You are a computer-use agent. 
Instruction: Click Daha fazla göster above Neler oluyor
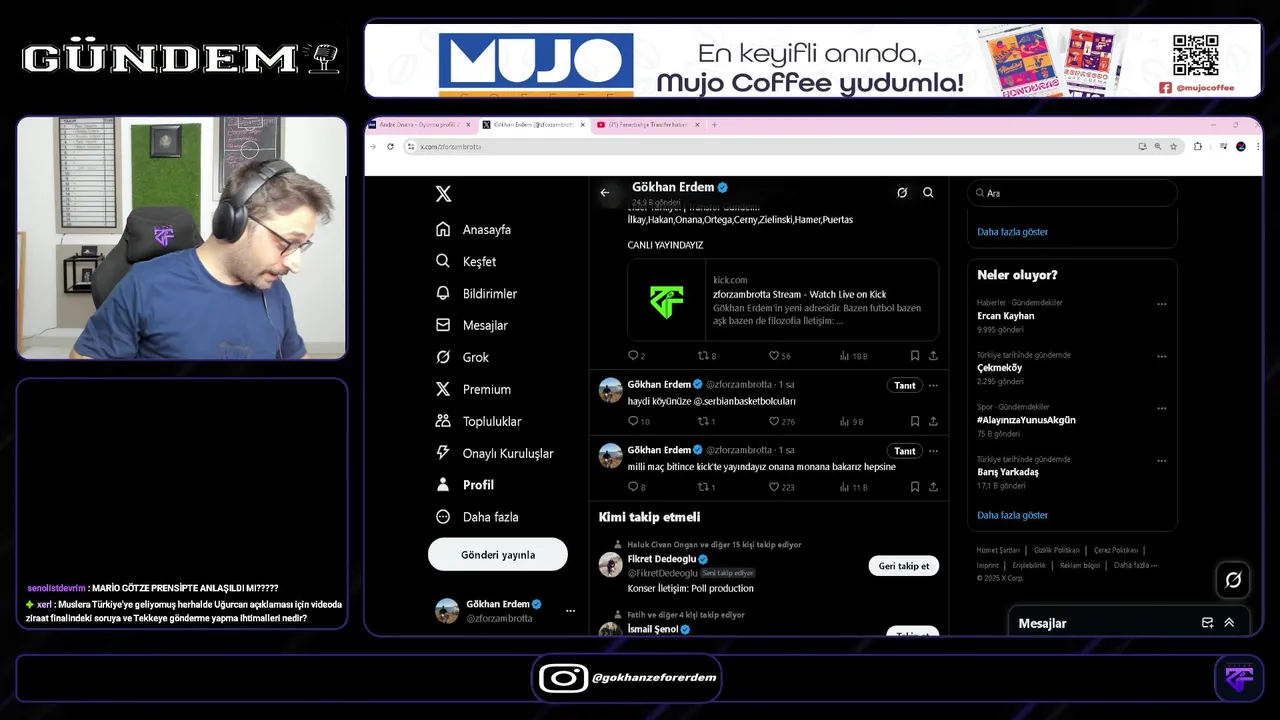tap(1012, 232)
